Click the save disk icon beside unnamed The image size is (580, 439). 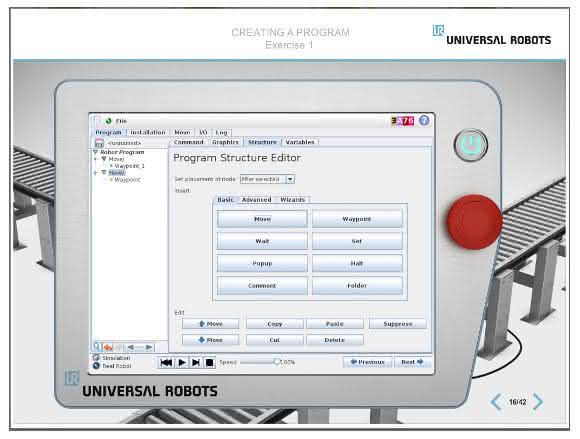(x=99, y=143)
